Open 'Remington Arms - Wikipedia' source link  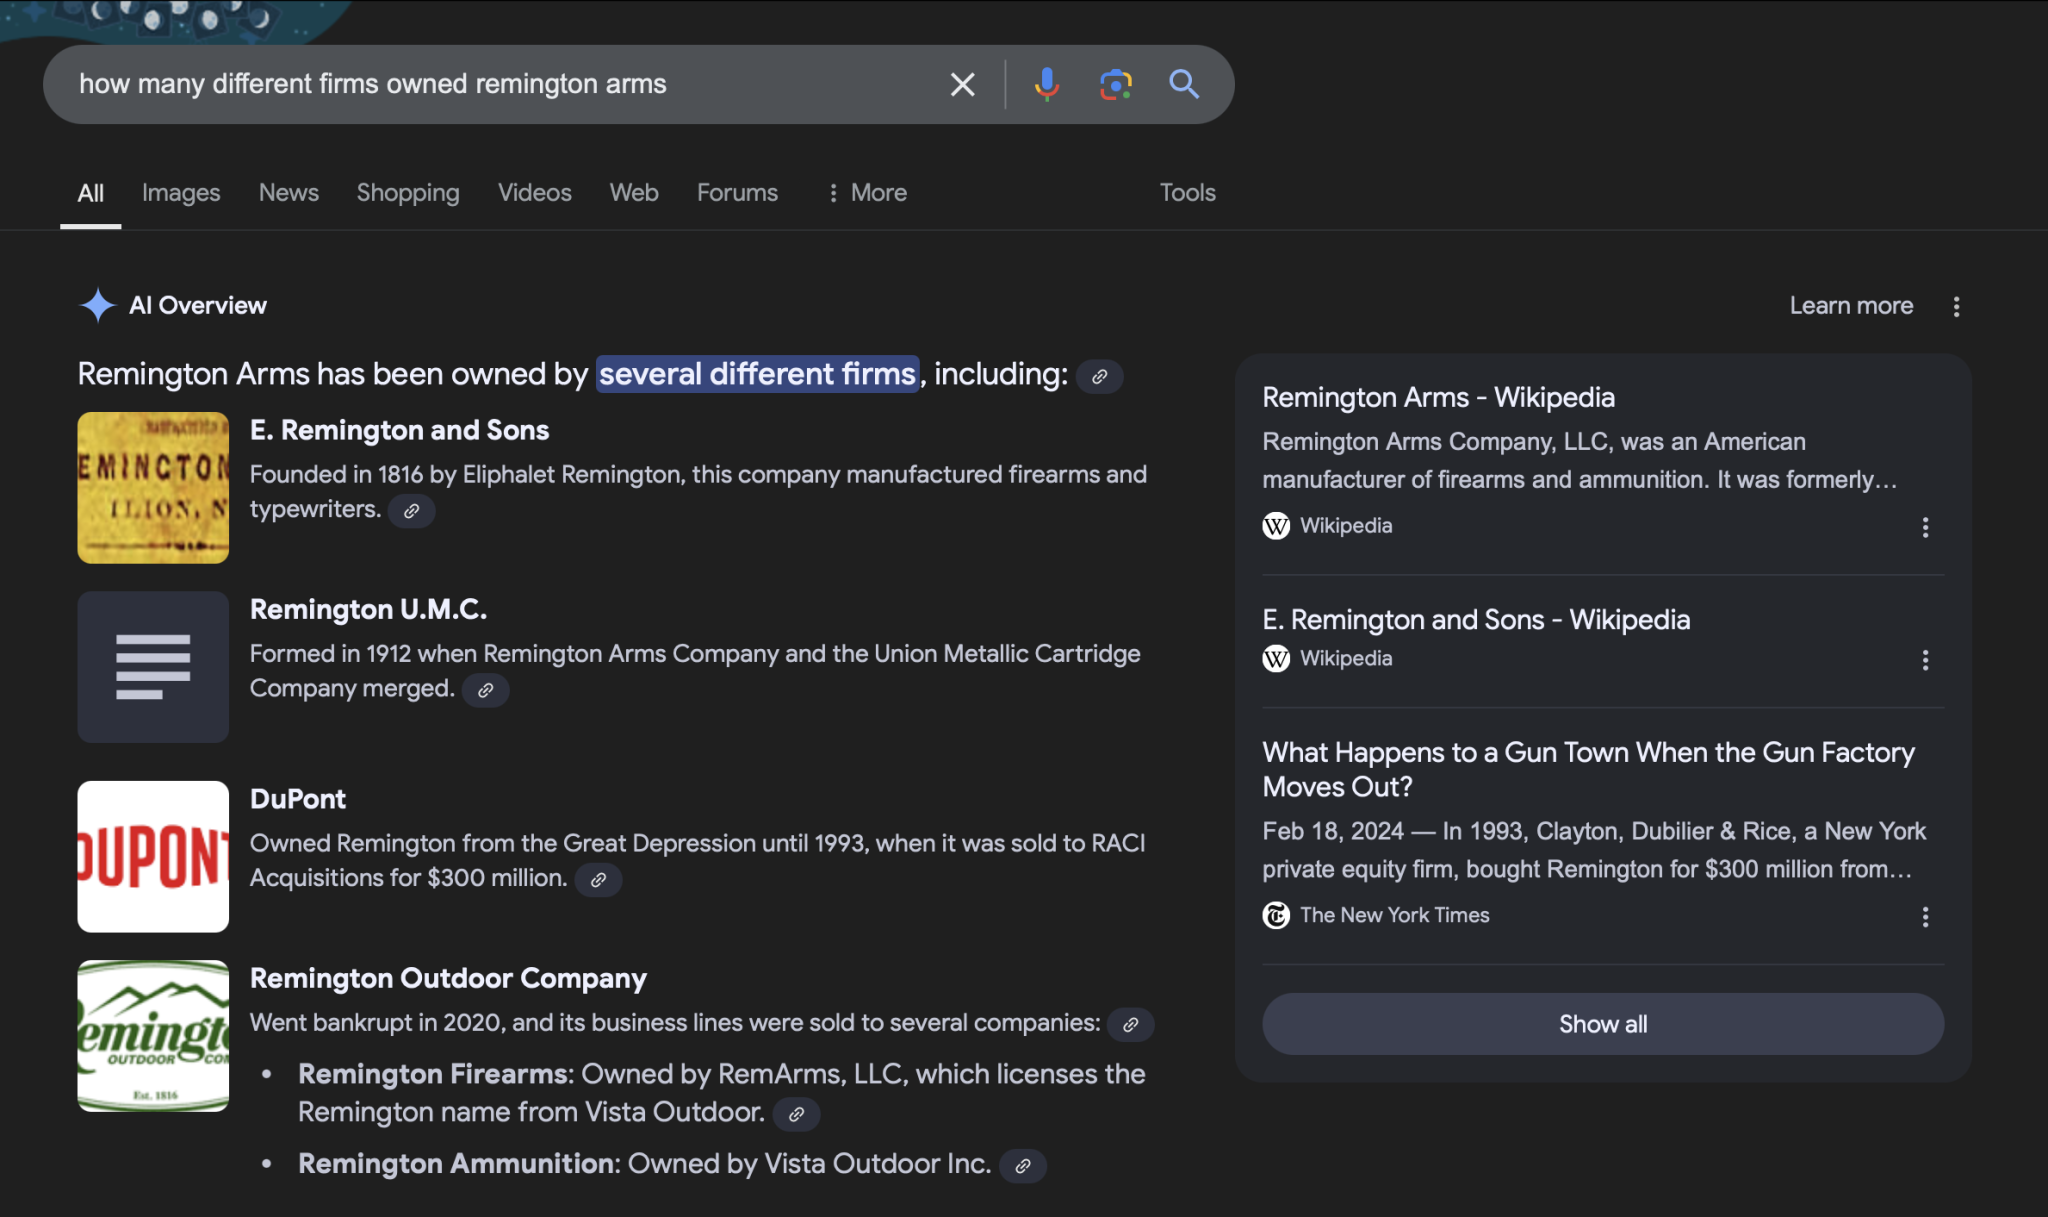(1438, 398)
